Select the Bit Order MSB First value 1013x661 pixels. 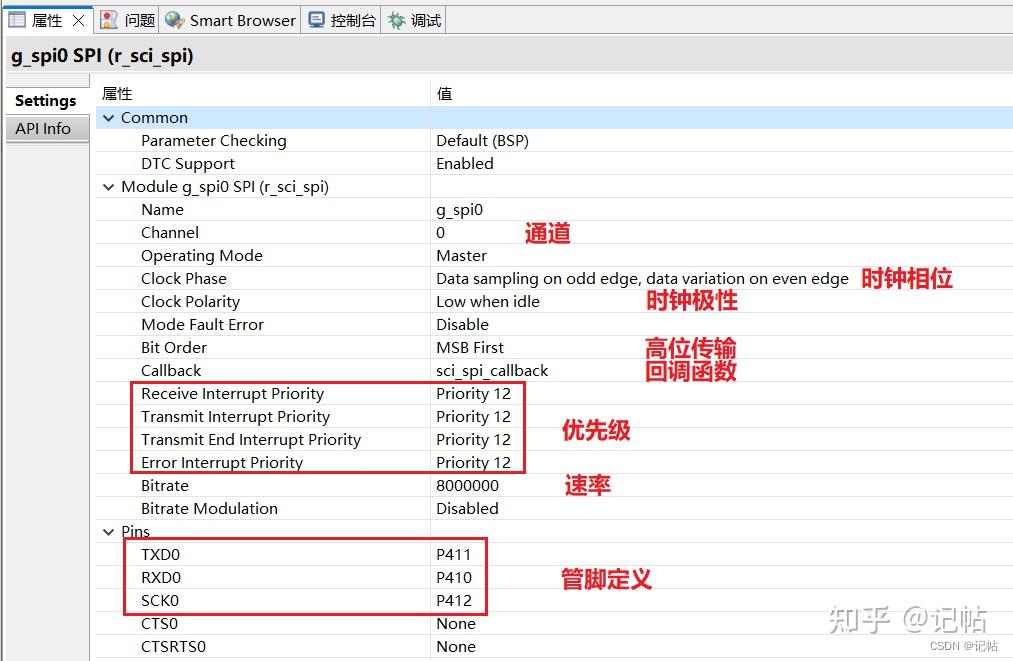470,348
